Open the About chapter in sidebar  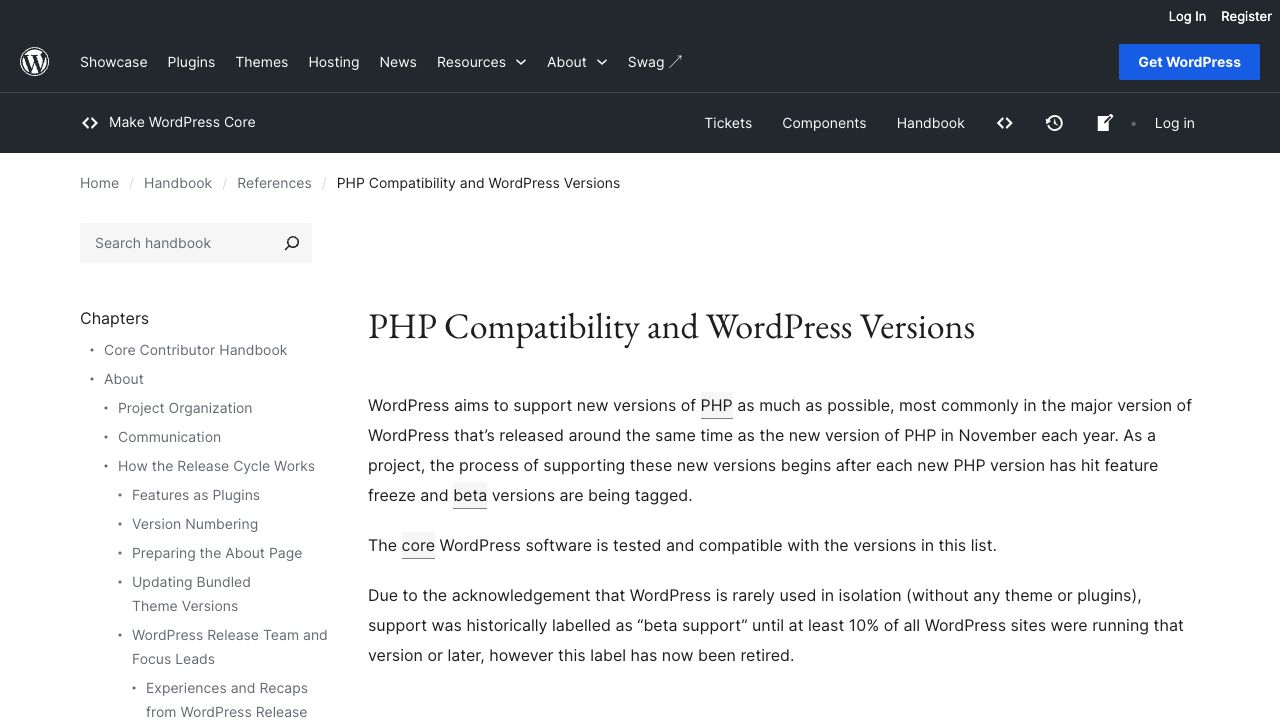point(124,379)
